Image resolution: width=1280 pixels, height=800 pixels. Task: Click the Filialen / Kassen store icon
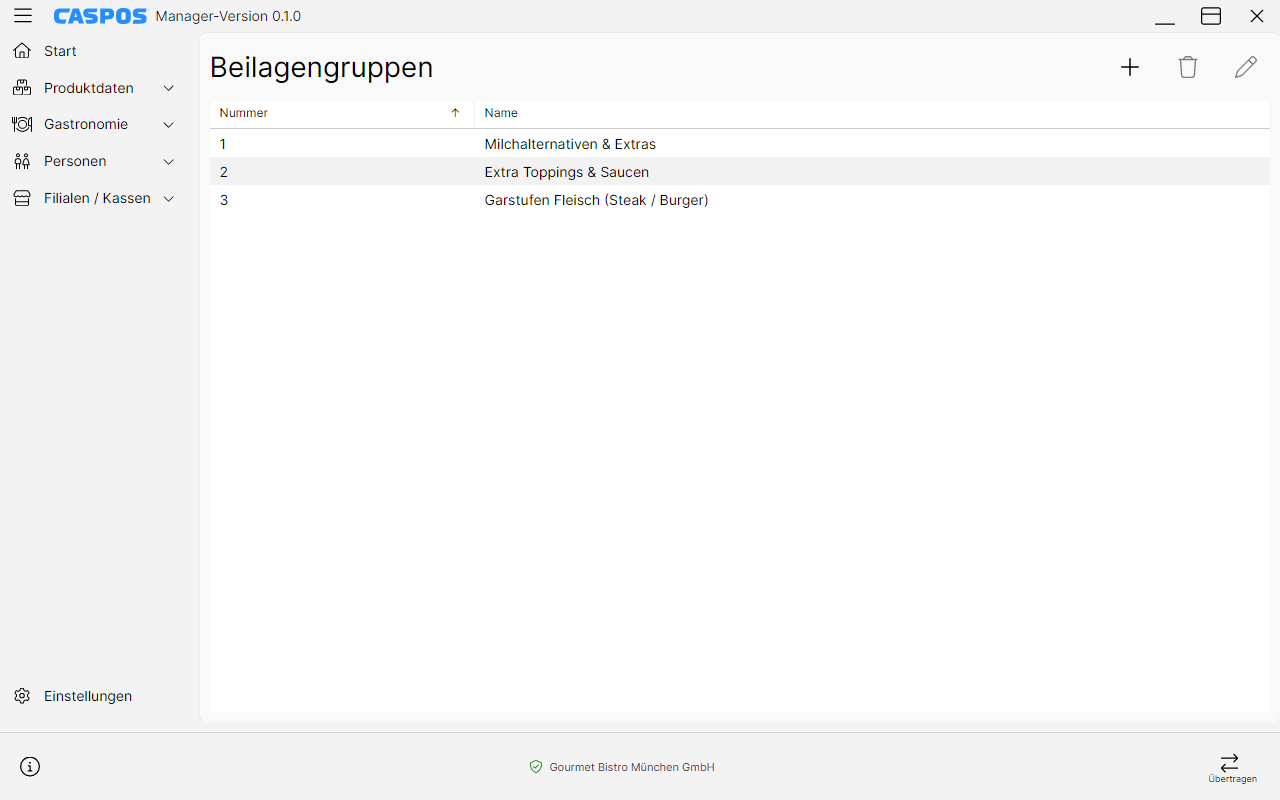(22, 198)
